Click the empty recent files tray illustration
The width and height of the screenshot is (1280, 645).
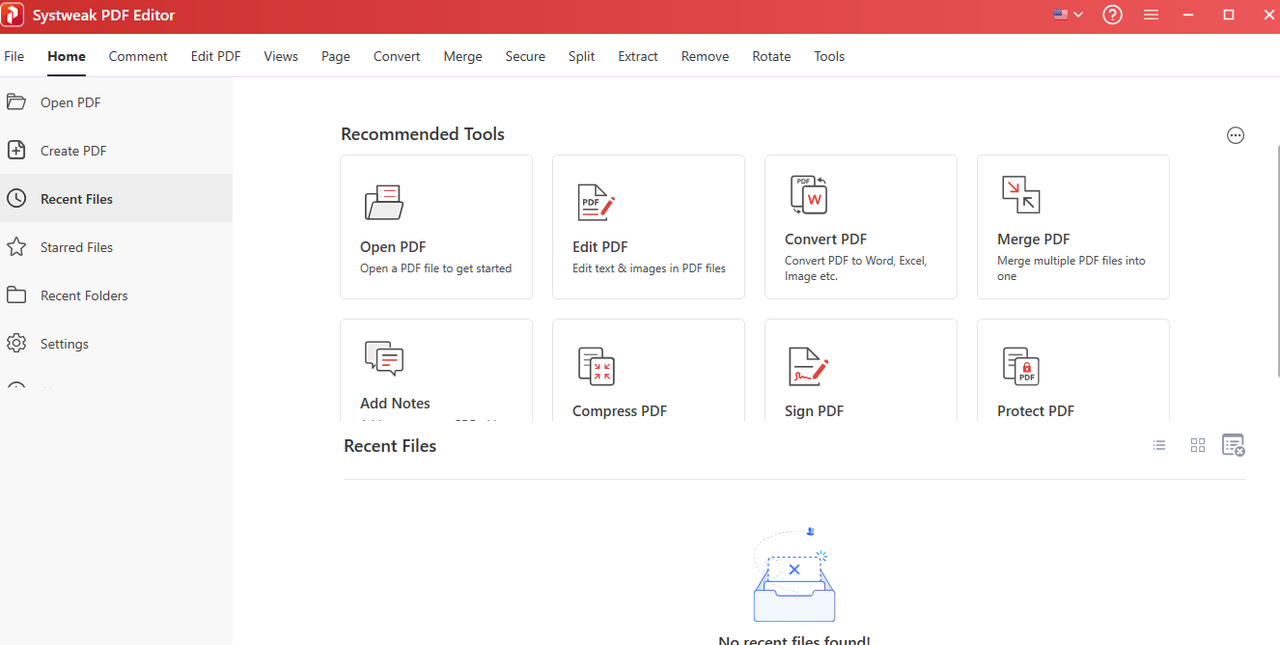point(794,576)
